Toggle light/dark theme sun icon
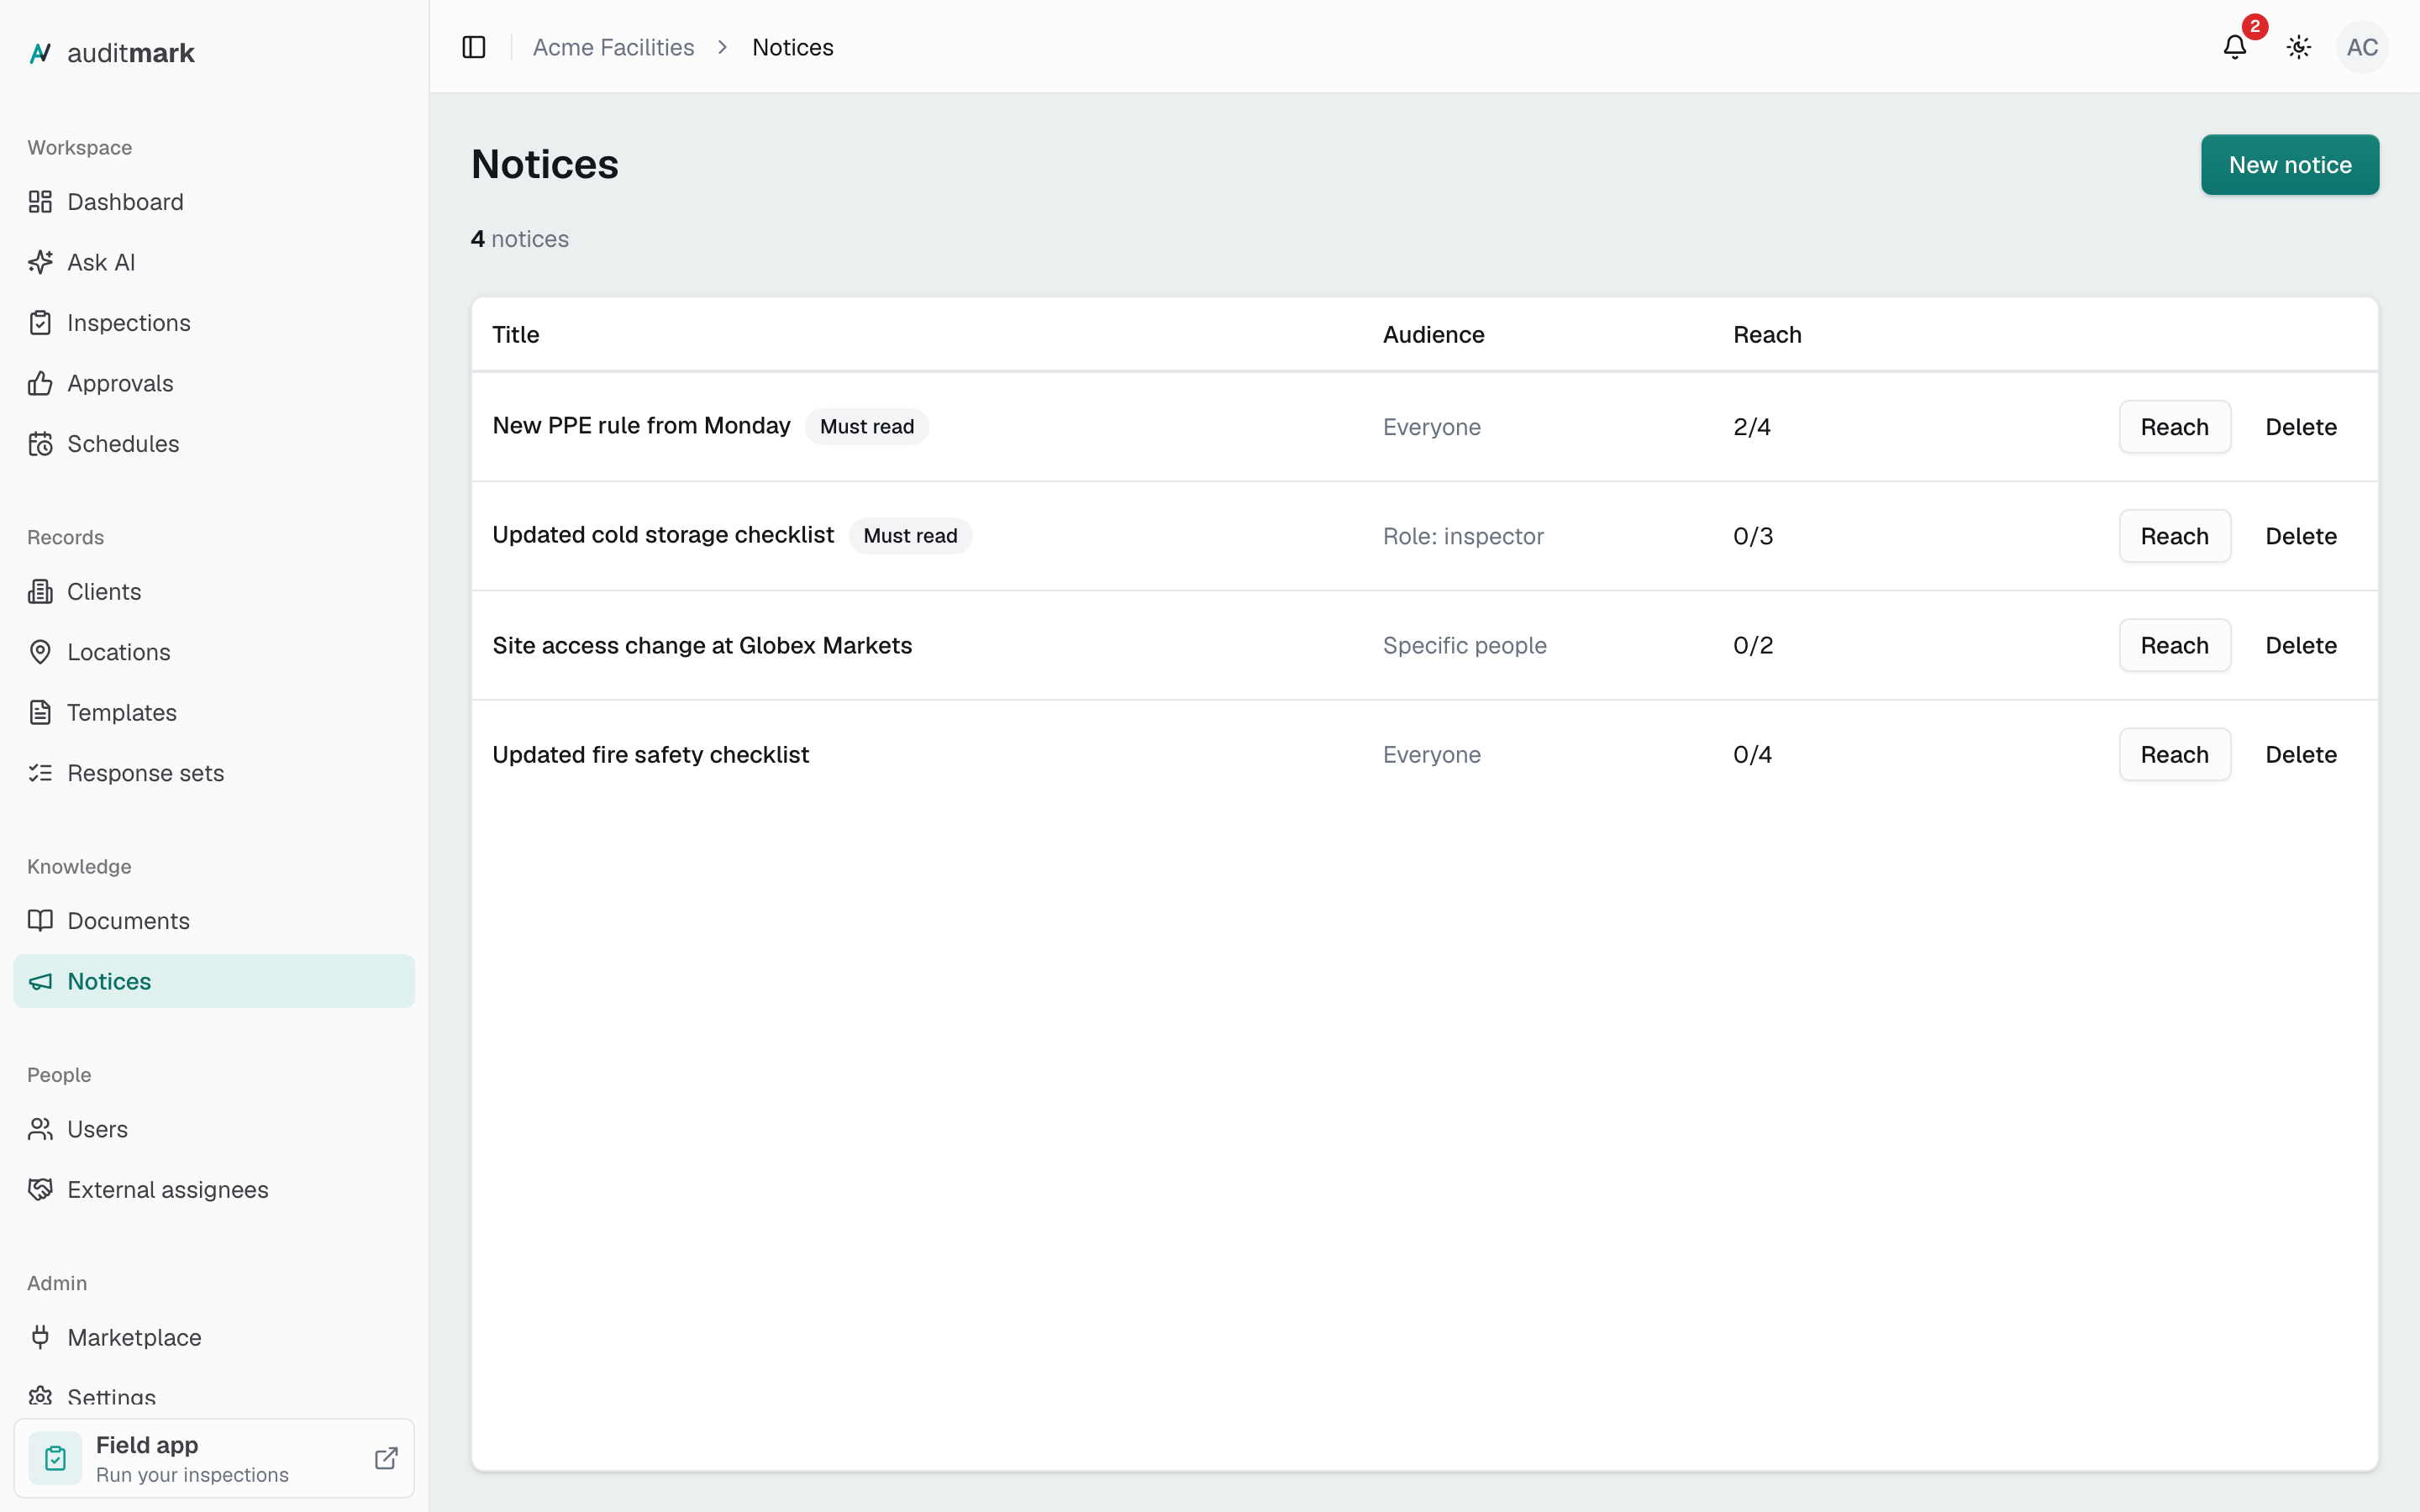This screenshot has width=2420, height=1512. [x=2299, y=47]
